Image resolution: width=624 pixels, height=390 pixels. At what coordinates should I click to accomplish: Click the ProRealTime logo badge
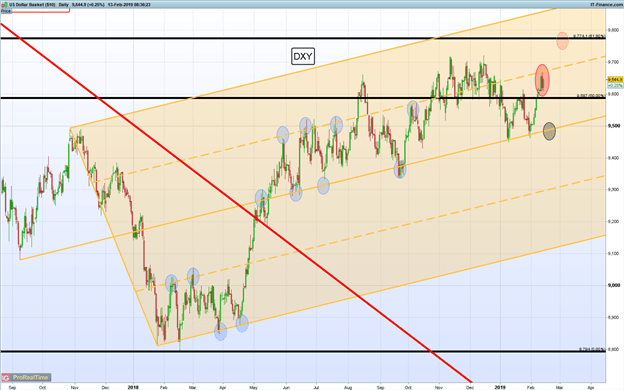[26, 377]
